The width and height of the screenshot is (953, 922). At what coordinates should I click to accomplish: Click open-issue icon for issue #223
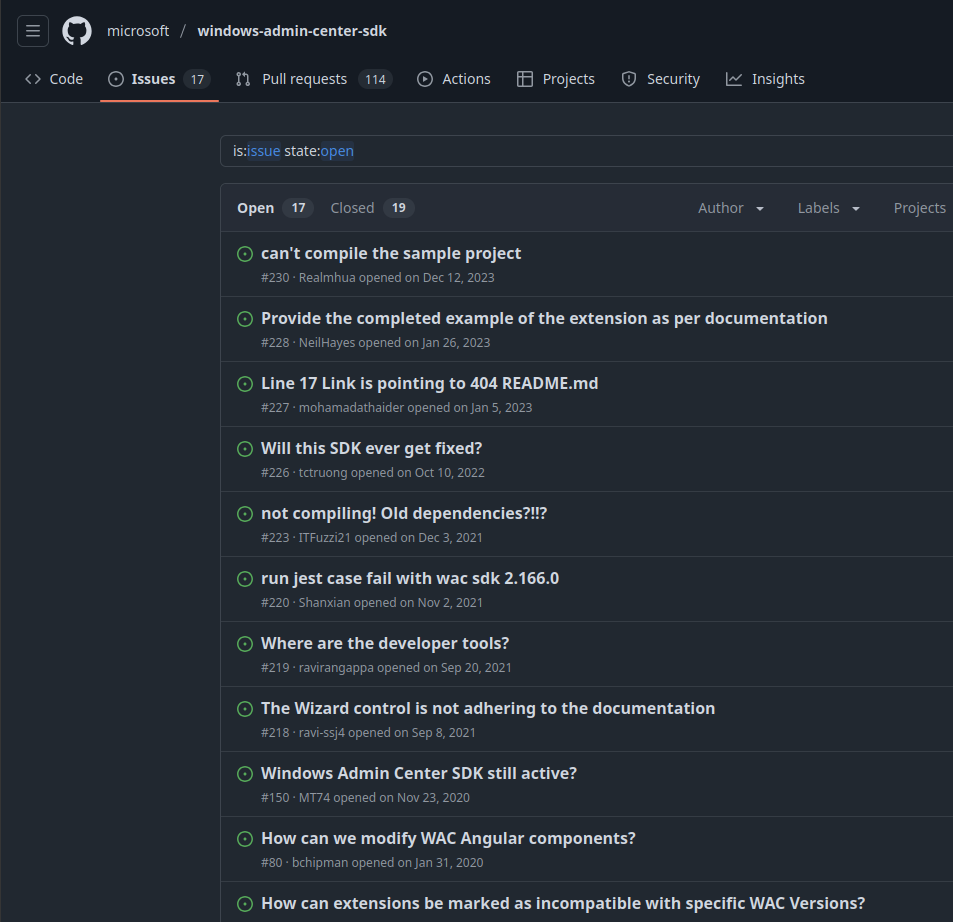(245, 514)
